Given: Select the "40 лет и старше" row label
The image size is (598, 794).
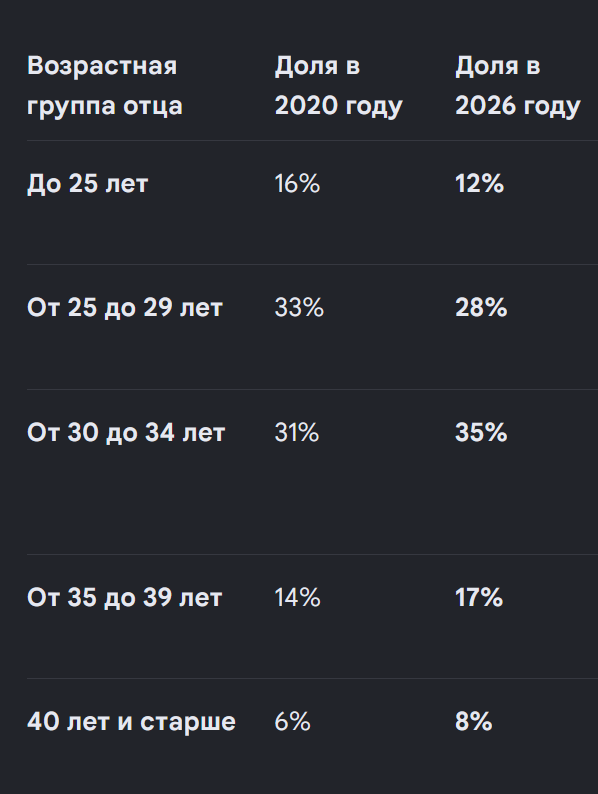Looking at the screenshot, I should click(131, 721).
